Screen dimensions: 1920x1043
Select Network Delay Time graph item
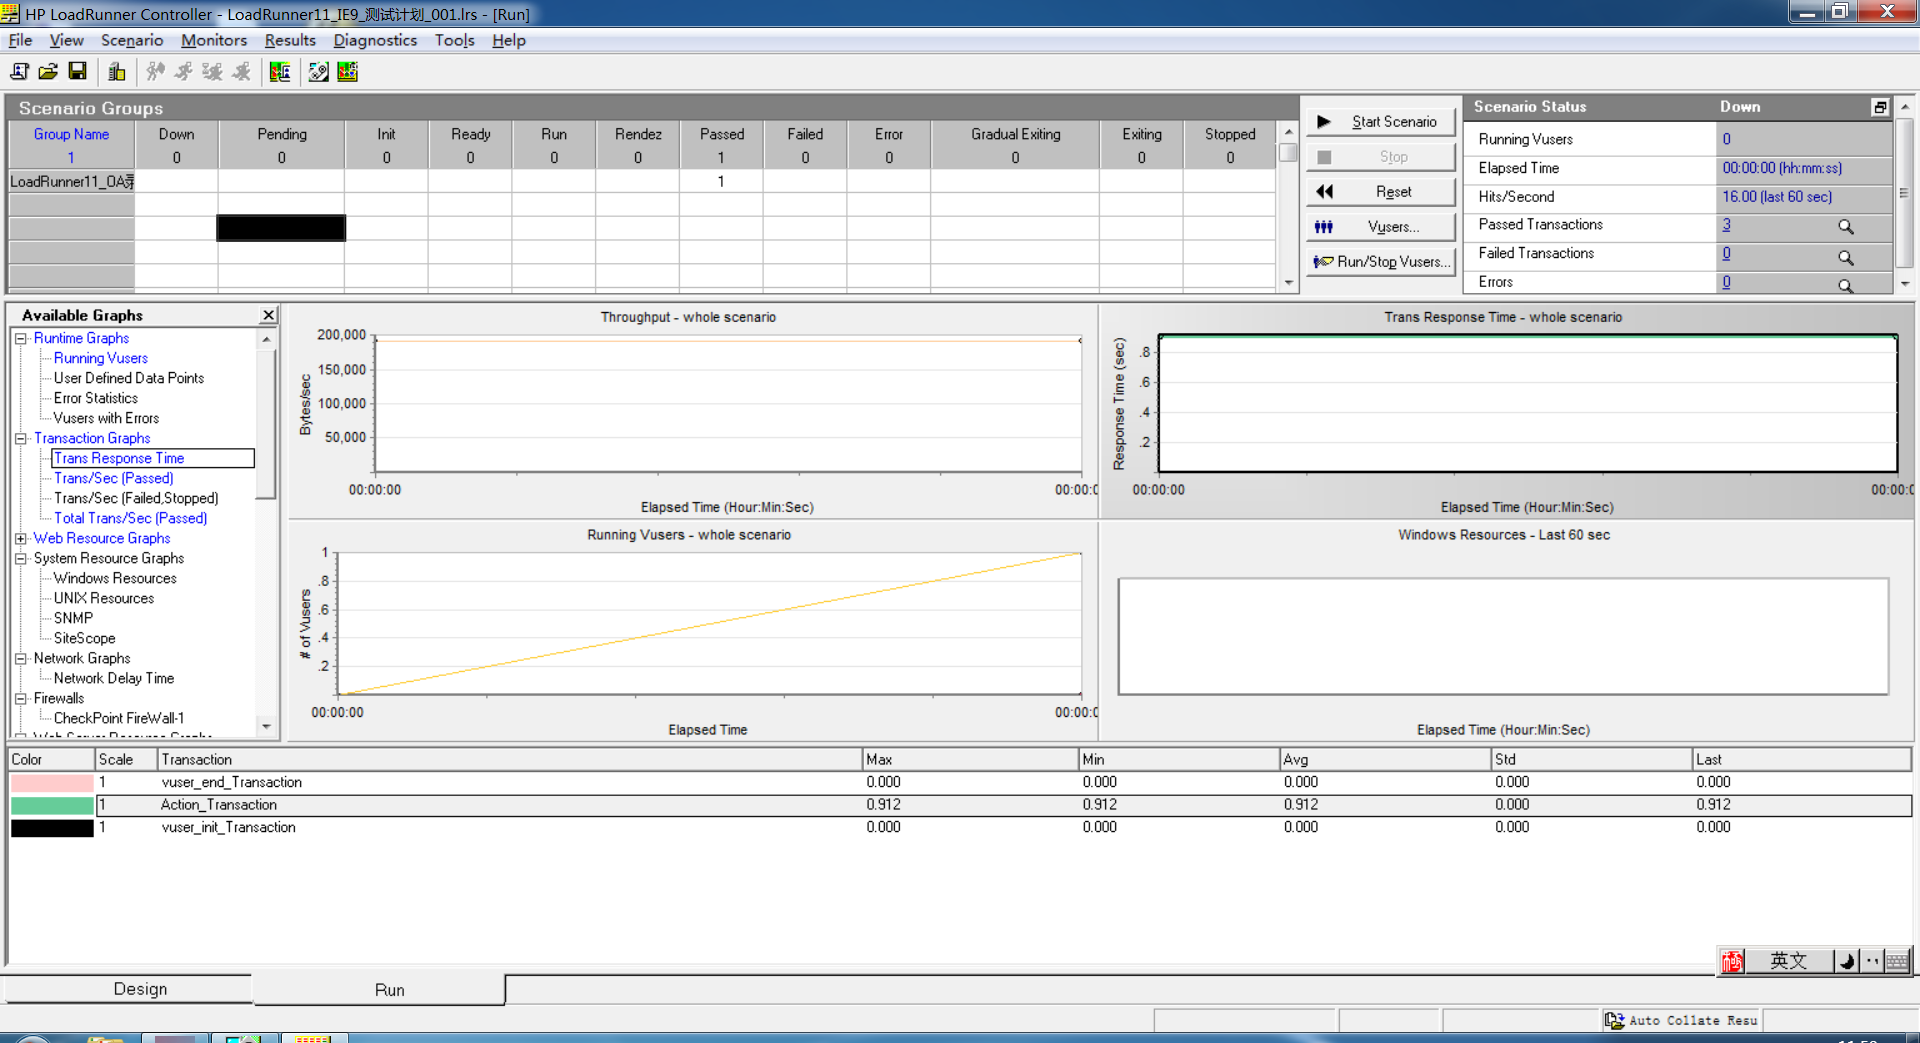point(114,678)
